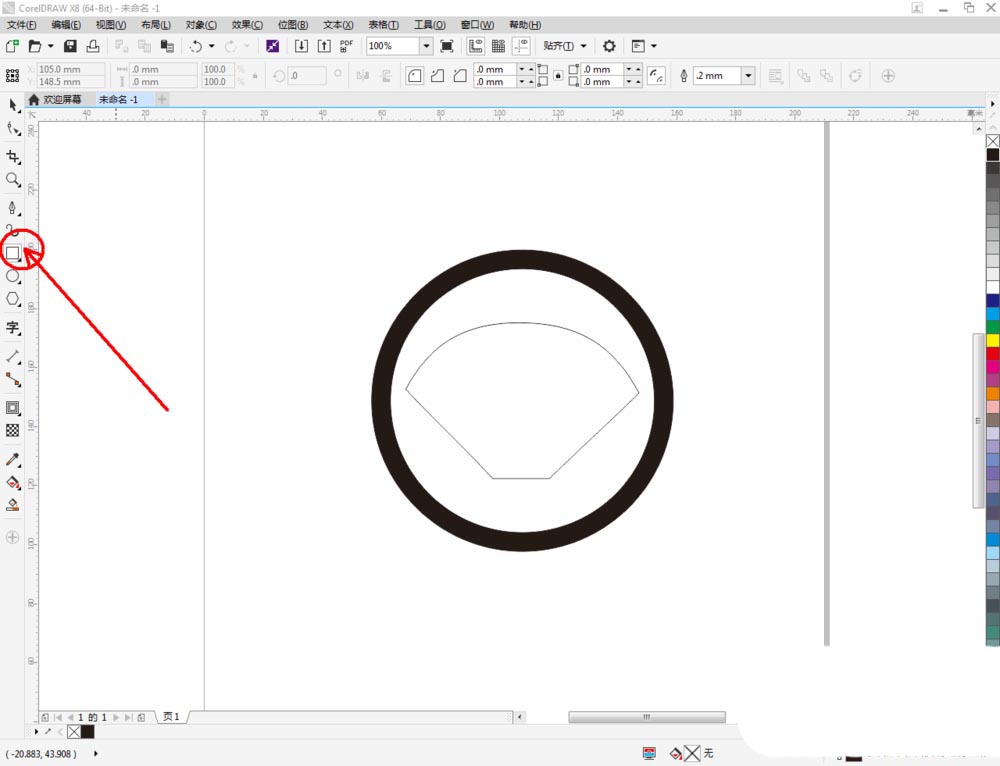
Task: Choose the Polygon tool
Action: pos(13,299)
